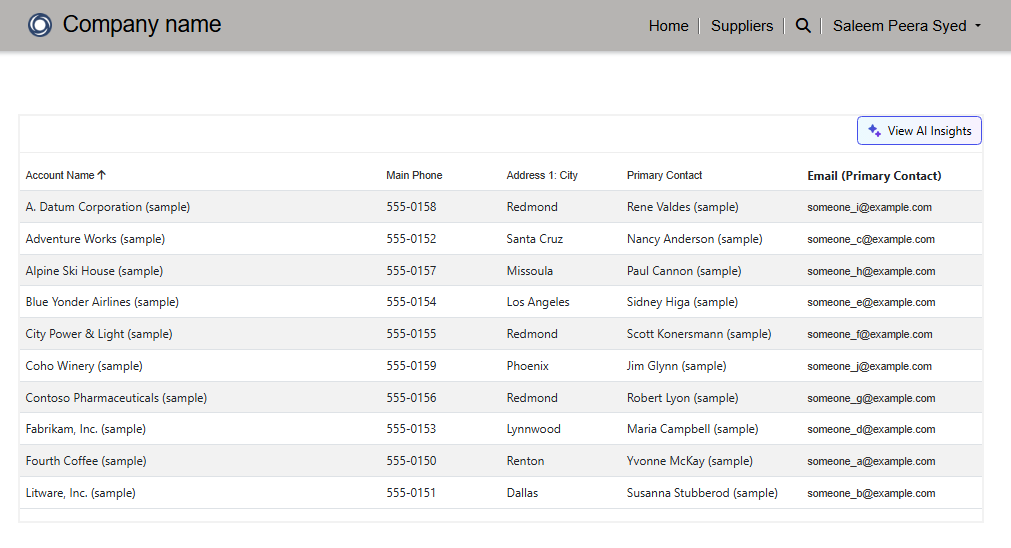Click email someone_d@example.com
The width and height of the screenshot is (1011, 548).
pos(871,429)
